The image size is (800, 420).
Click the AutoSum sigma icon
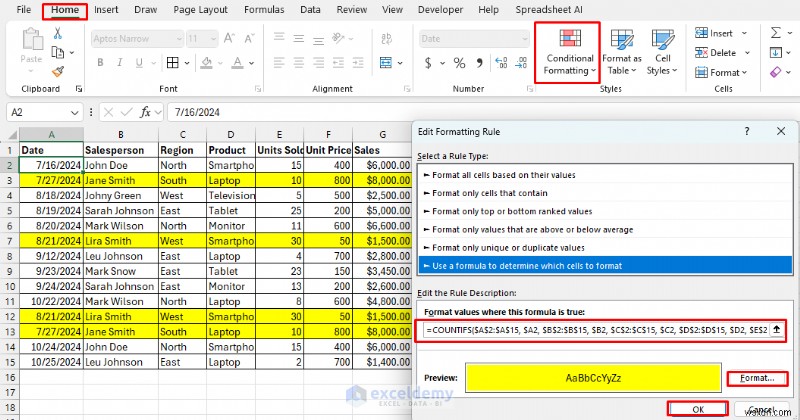click(776, 33)
